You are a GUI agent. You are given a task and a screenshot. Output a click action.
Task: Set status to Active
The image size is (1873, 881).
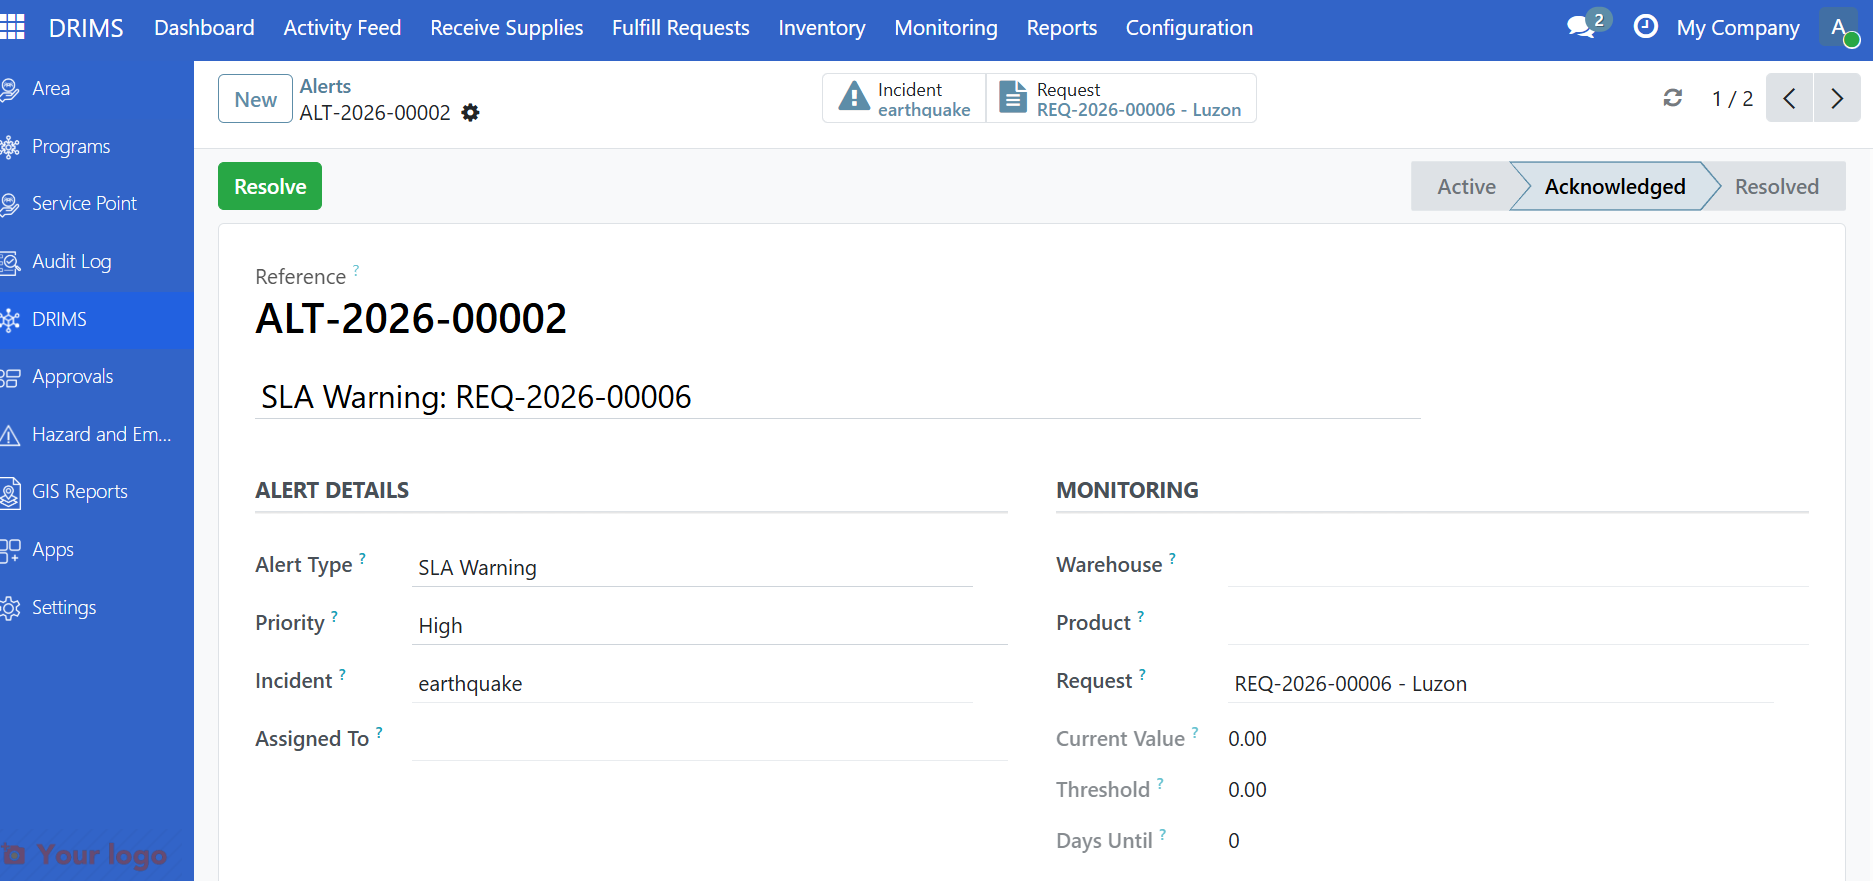1466,186
